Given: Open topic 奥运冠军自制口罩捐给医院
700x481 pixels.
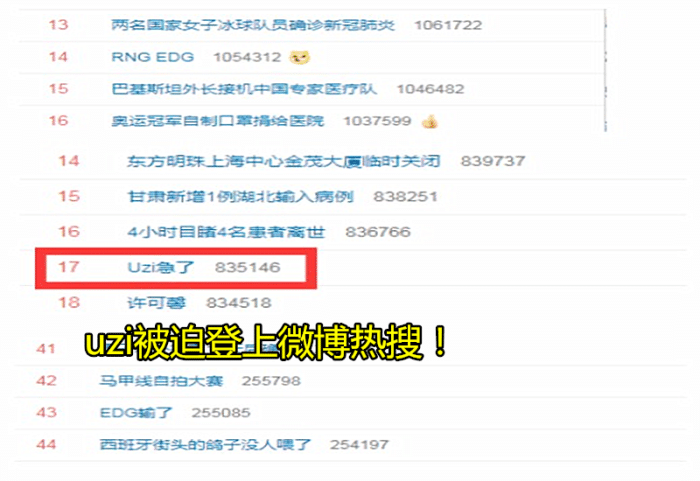Looking at the screenshot, I should (217, 121).
